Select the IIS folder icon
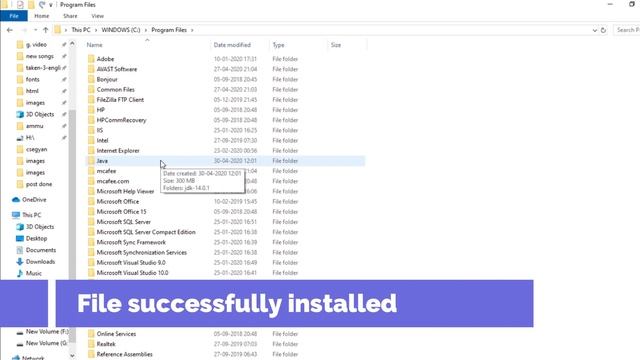640x360 pixels. (x=91, y=130)
